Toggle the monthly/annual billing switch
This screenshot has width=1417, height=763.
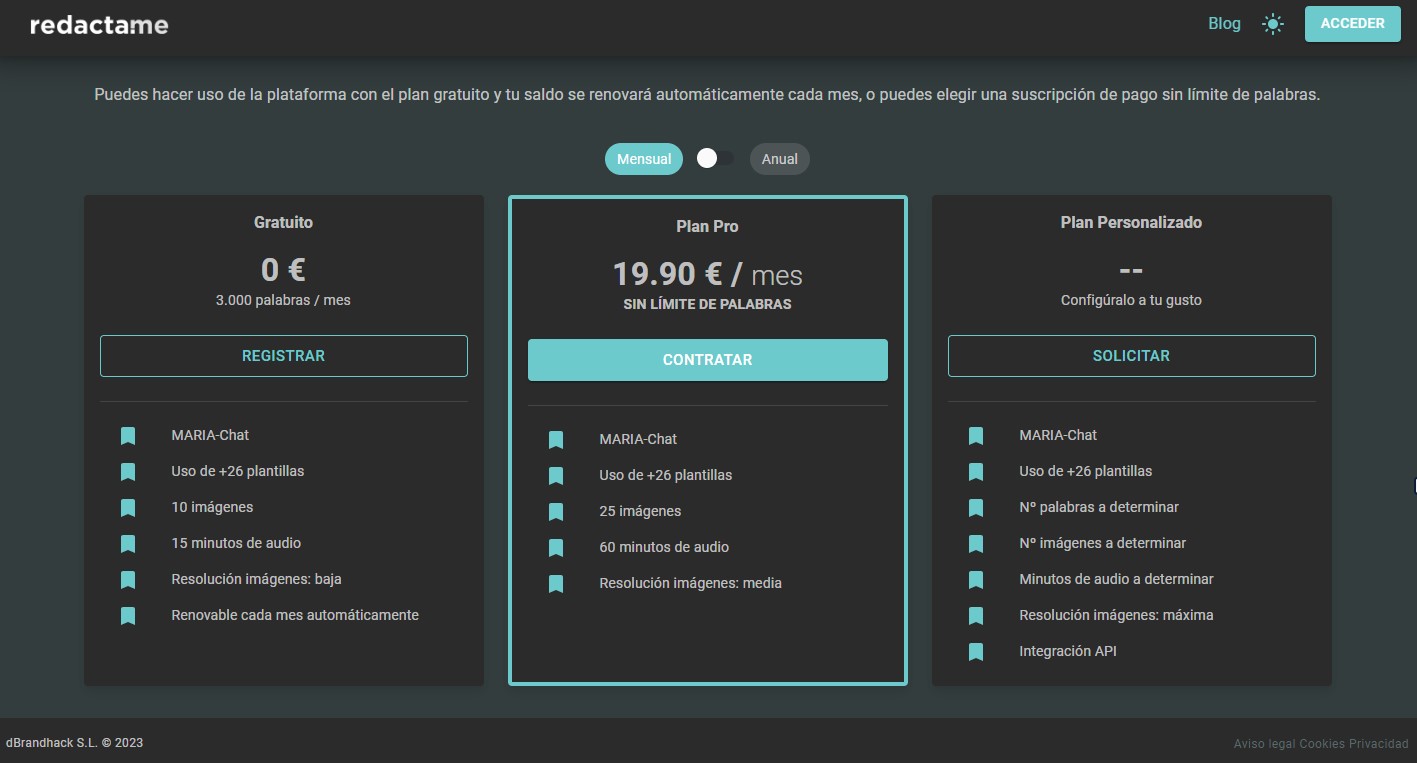(x=715, y=159)
